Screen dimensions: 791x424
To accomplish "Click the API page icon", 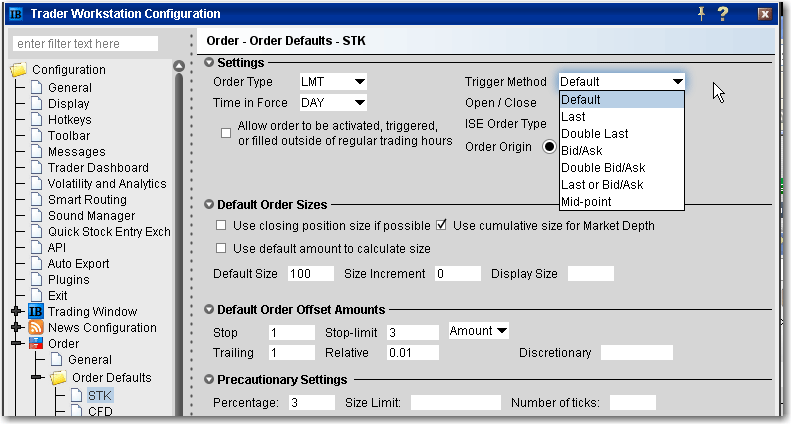I will pyautogui.click(x=36, y=247).
